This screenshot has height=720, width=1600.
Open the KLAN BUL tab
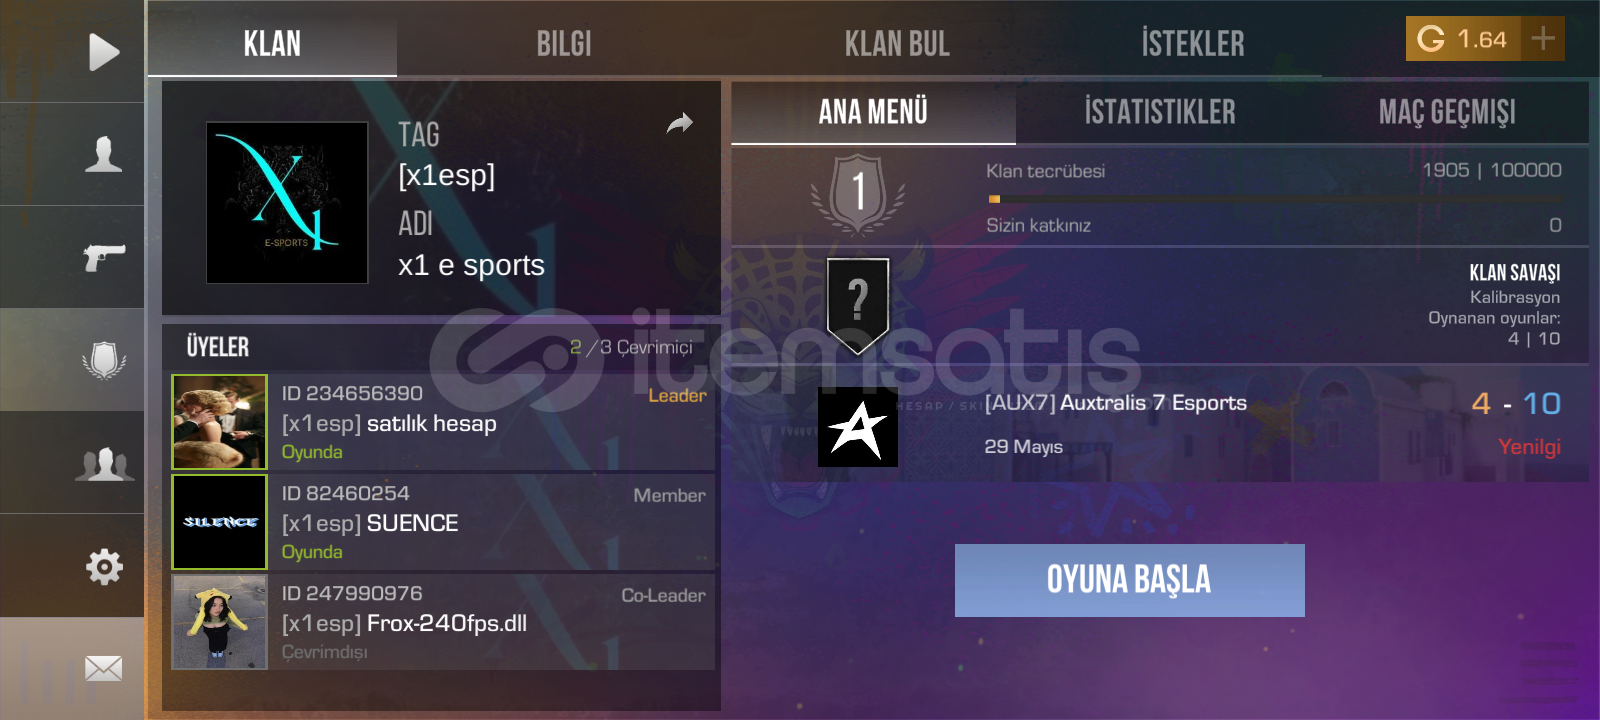[897, 44]
